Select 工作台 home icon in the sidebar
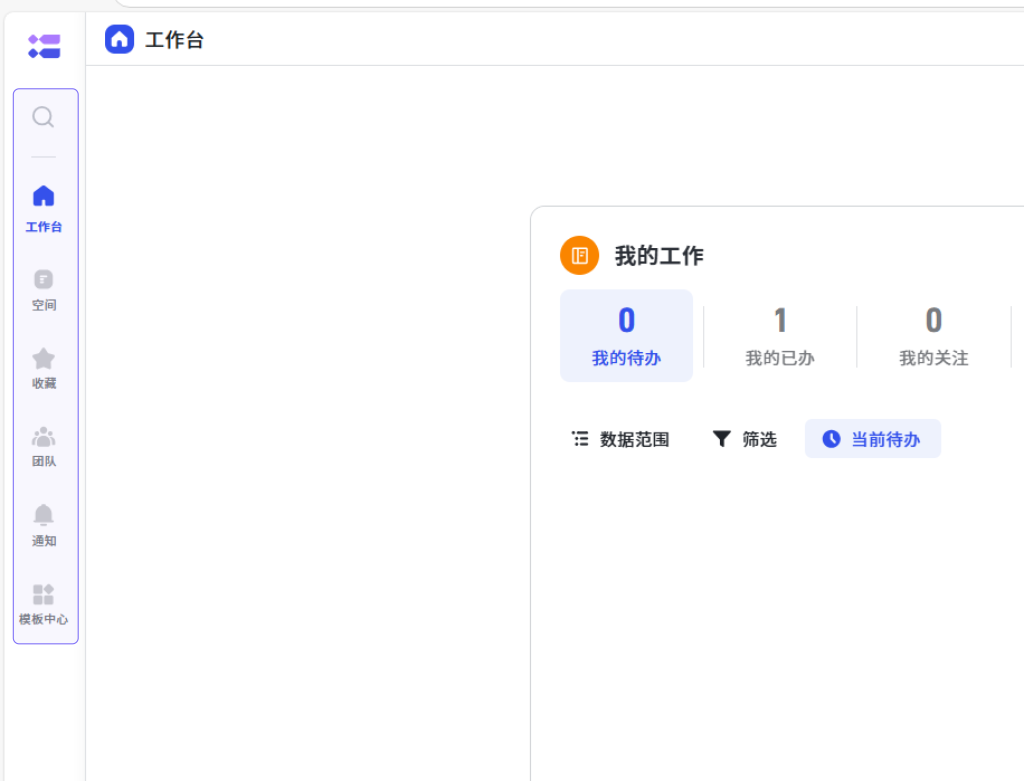This screenshot has width=1024, height=781. pos(43,207)
